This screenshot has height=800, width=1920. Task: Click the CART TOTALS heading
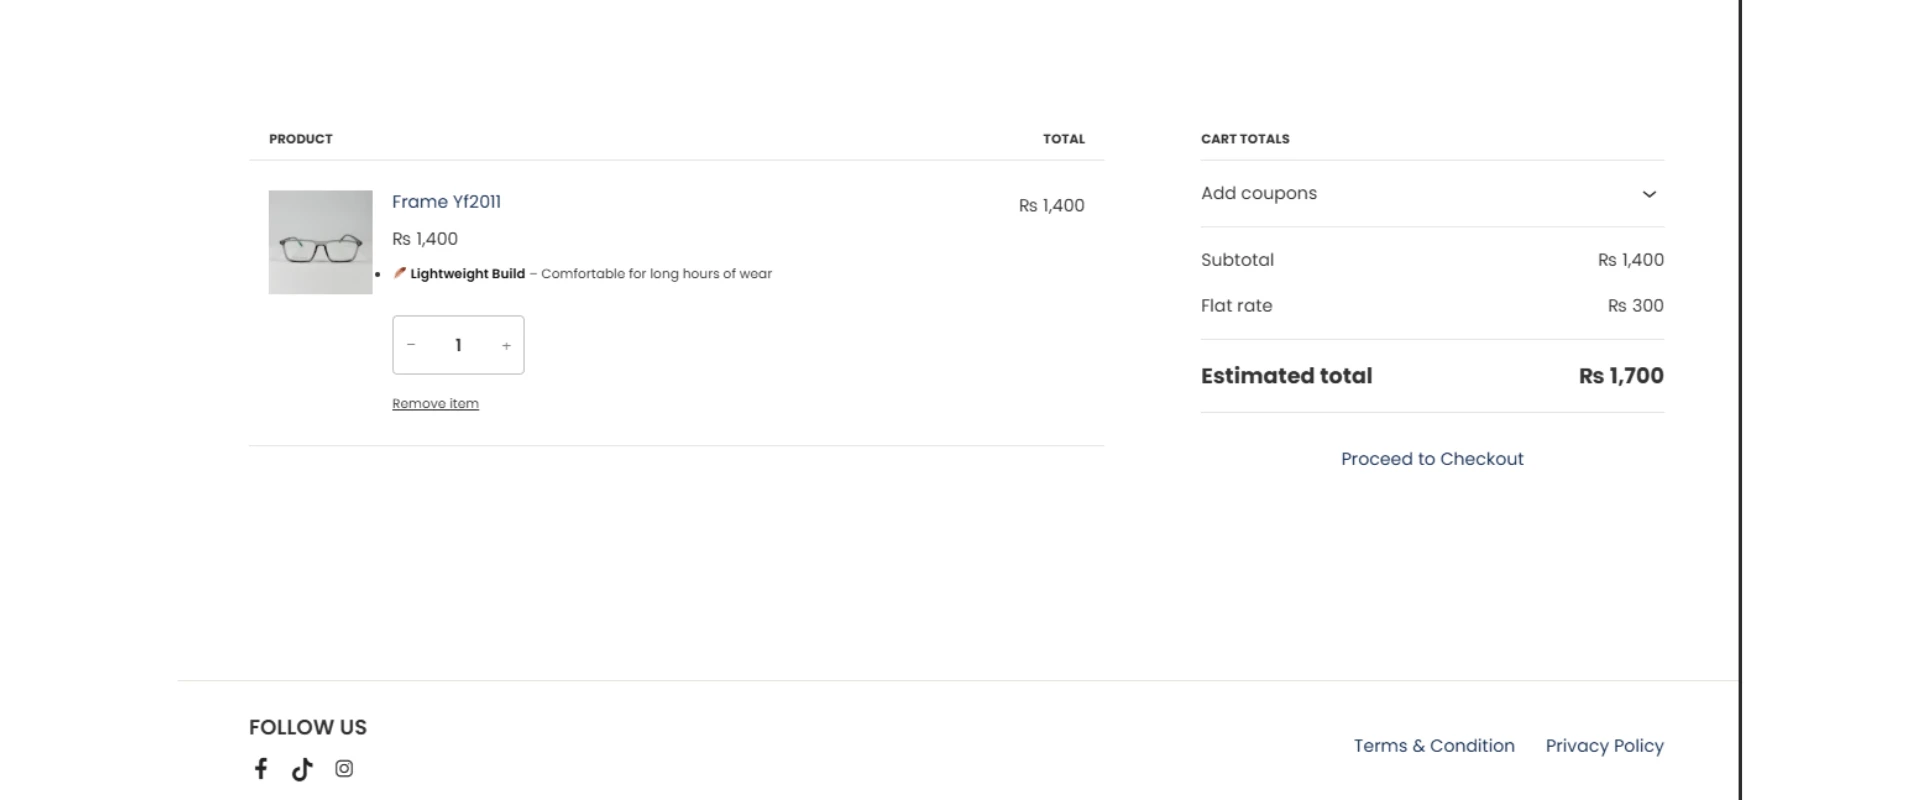click(1245, 139)
